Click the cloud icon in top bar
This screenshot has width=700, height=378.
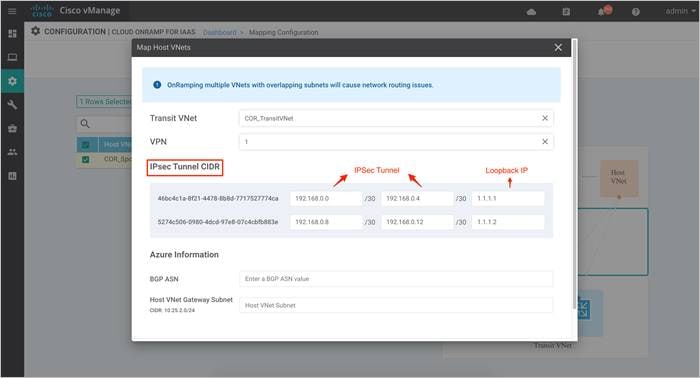coord(531,12)
